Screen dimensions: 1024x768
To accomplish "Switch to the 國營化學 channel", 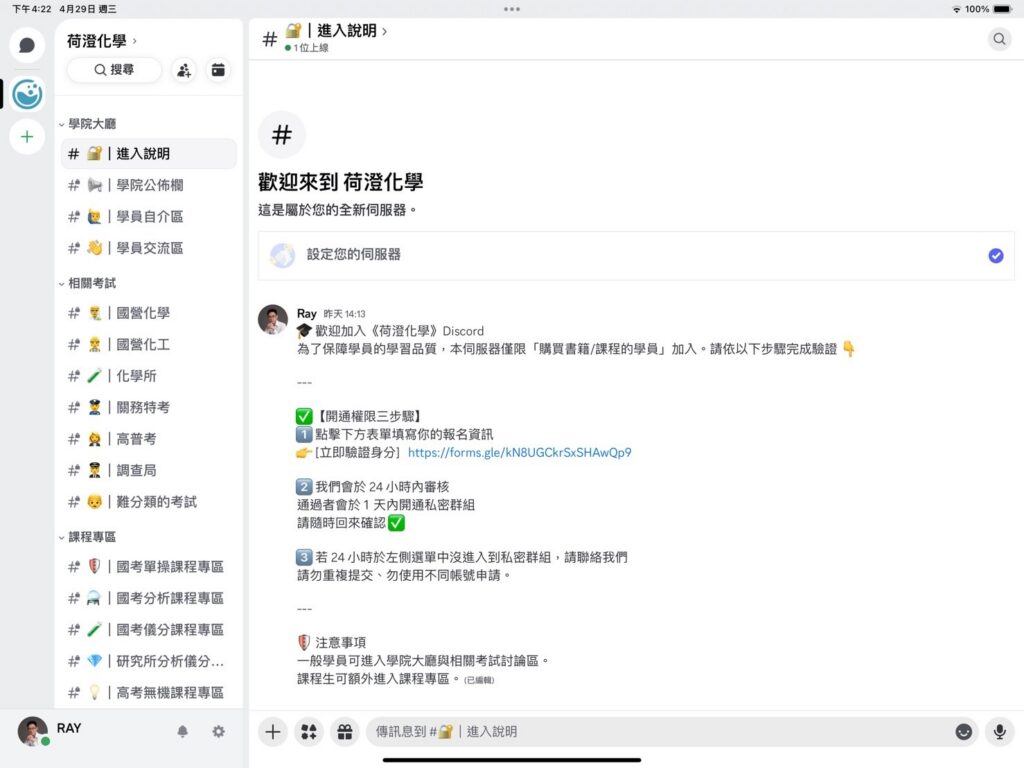I will pos(142,313).
